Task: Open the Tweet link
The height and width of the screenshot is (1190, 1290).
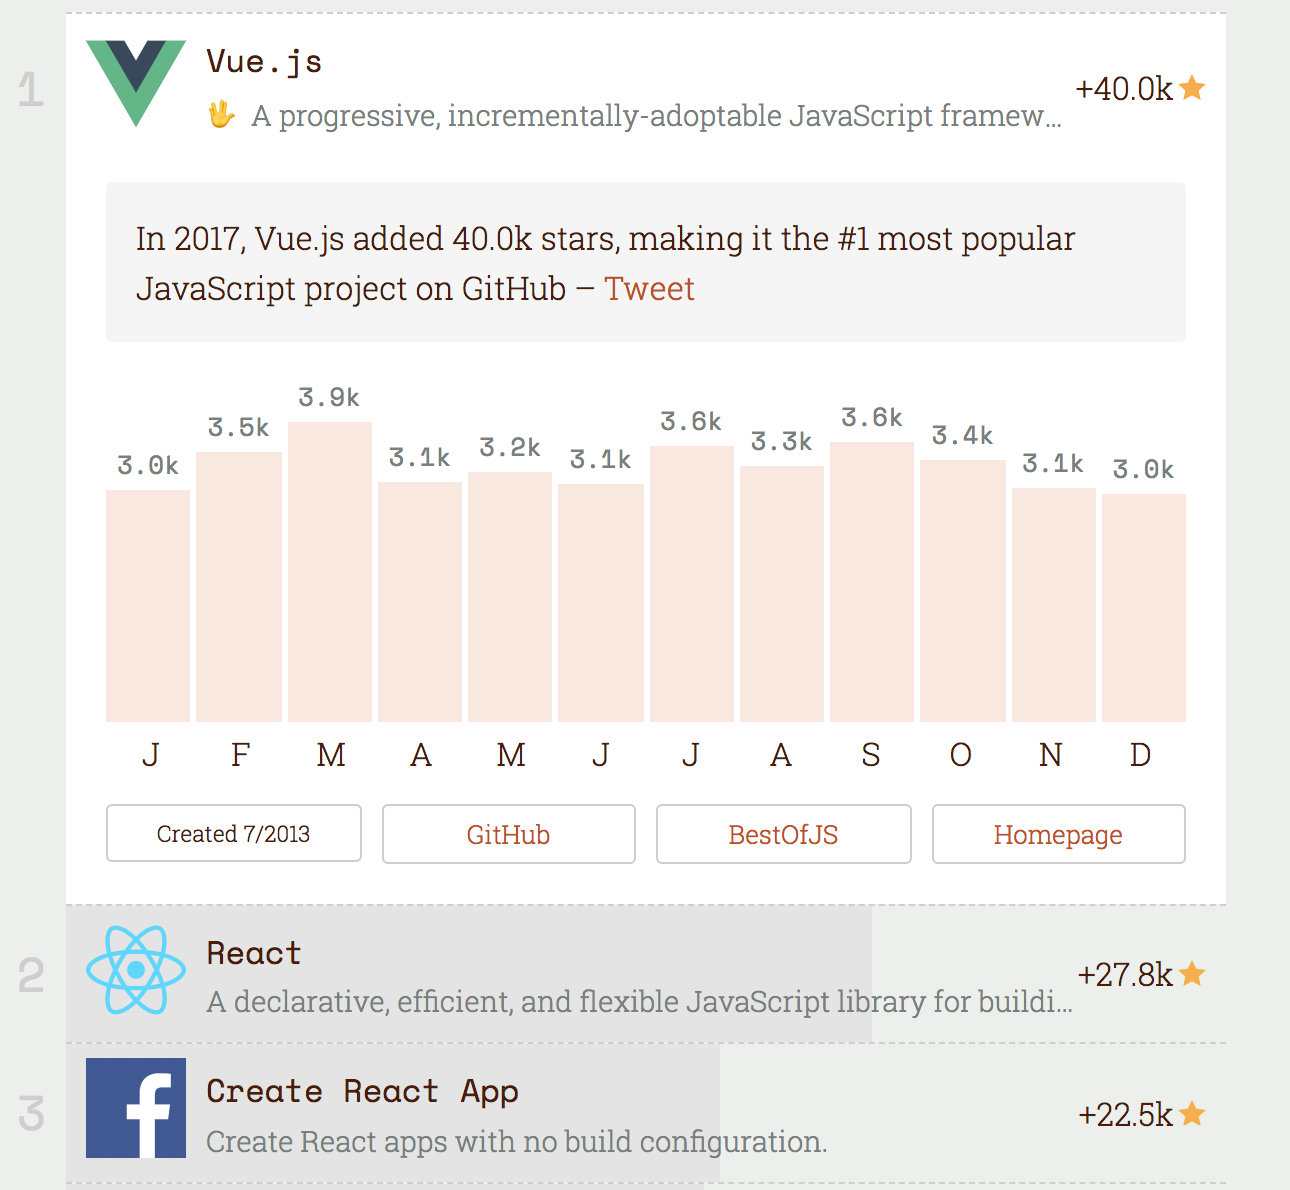Action: [x=649, y=289]
